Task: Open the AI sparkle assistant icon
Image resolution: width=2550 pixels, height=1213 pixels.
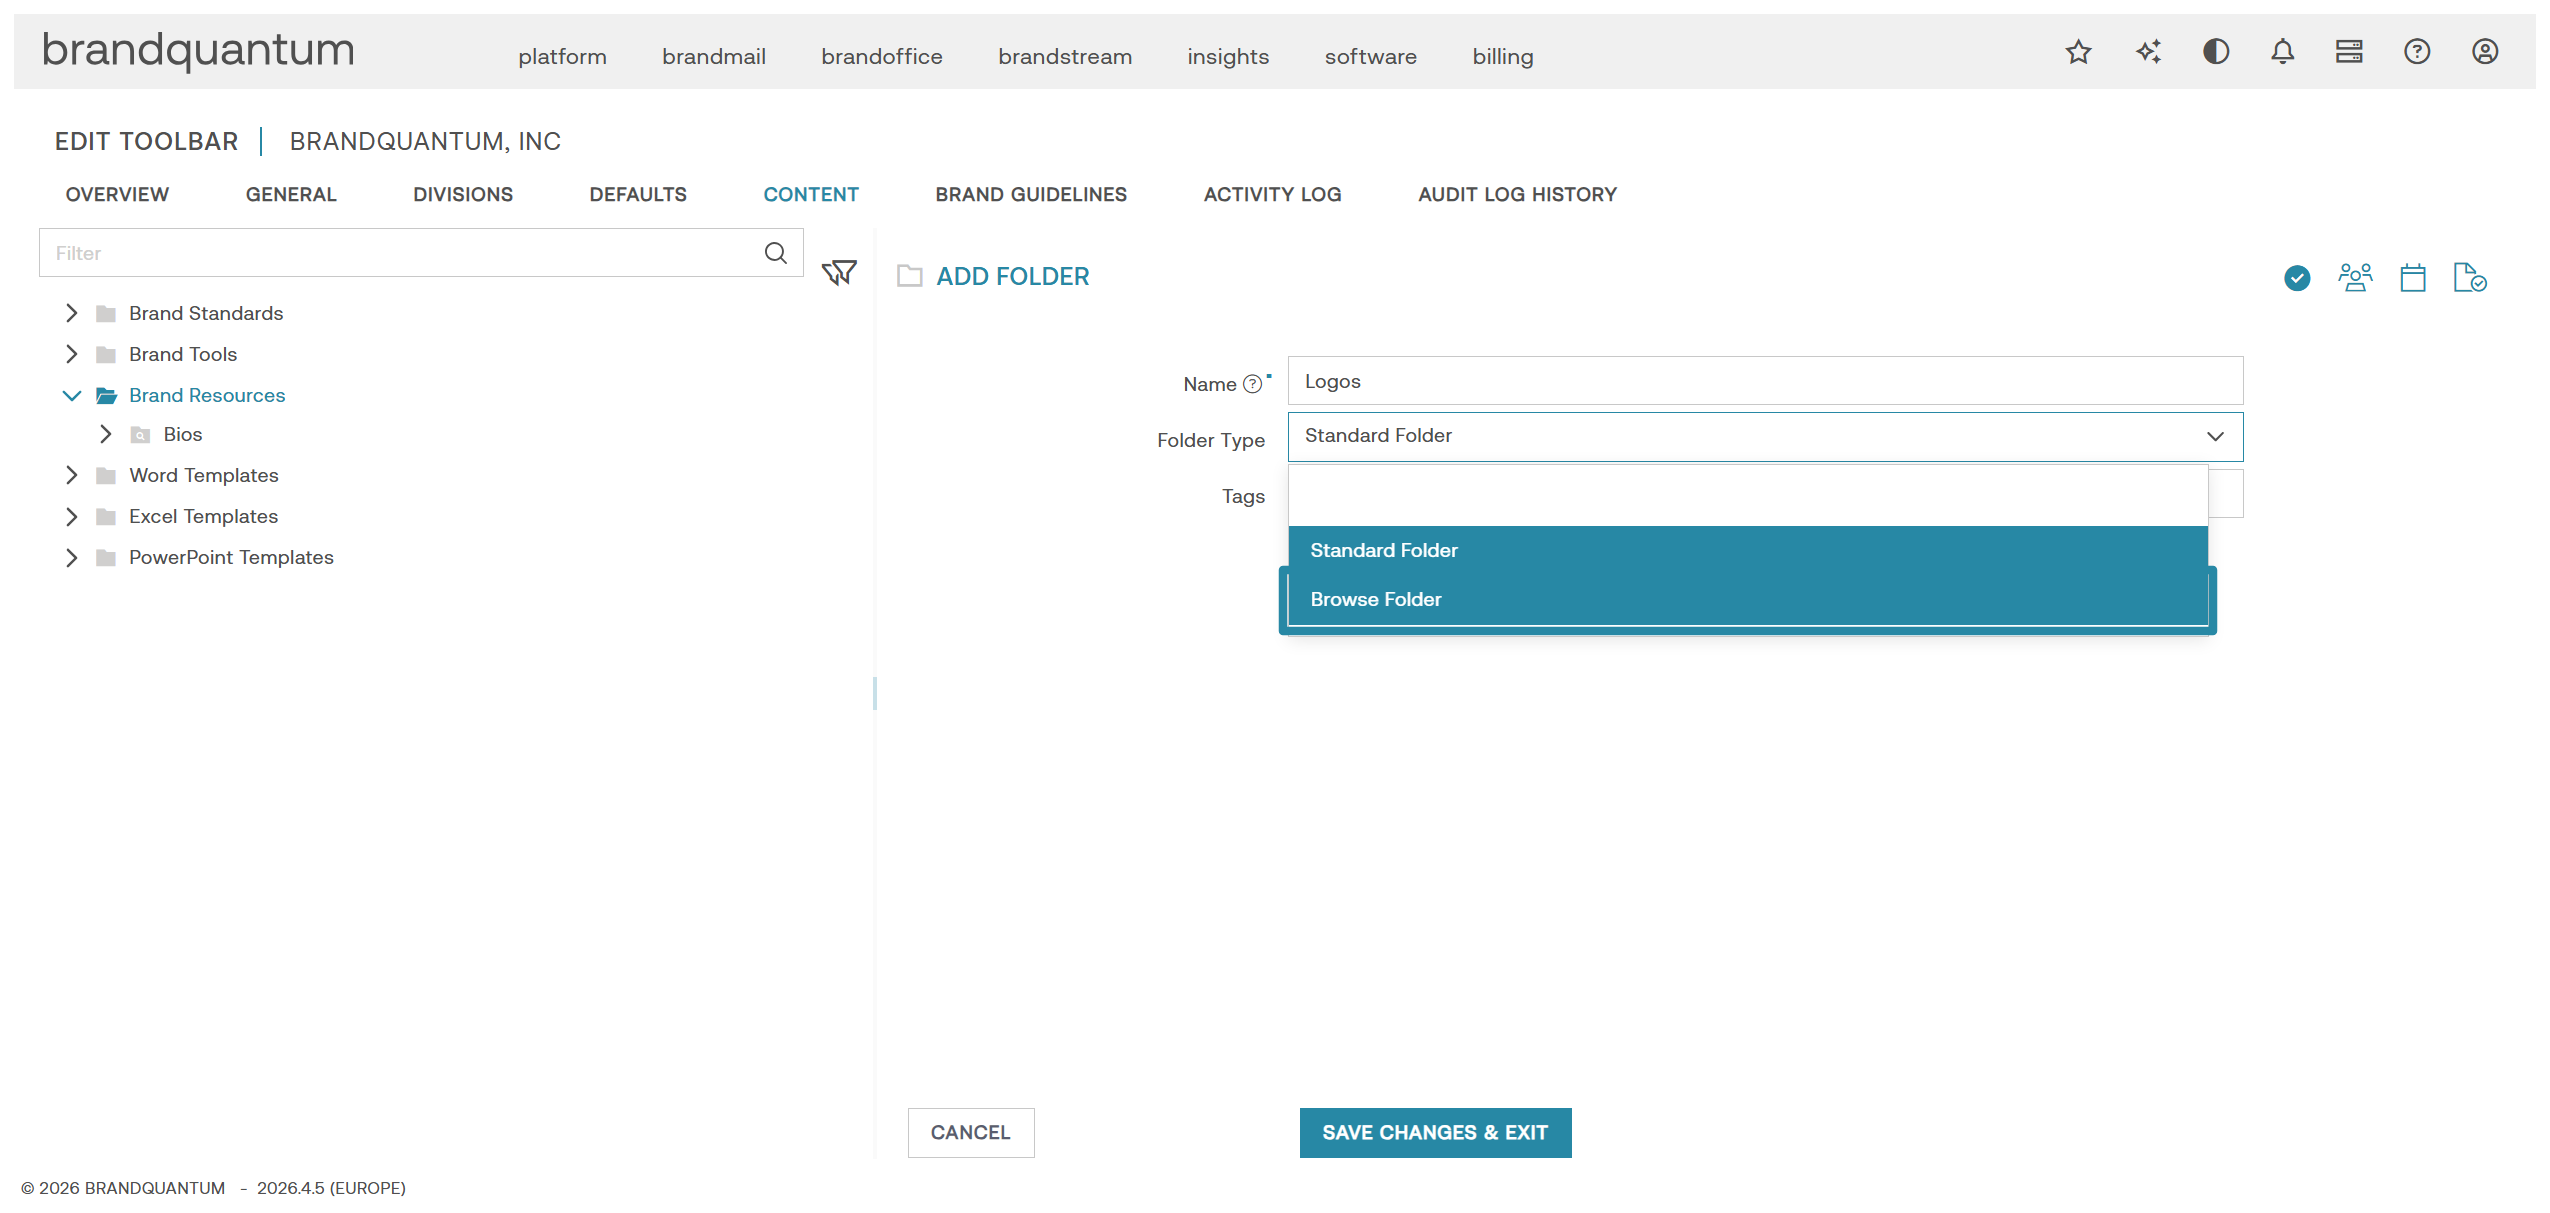Action: (x=2148, y=52)
